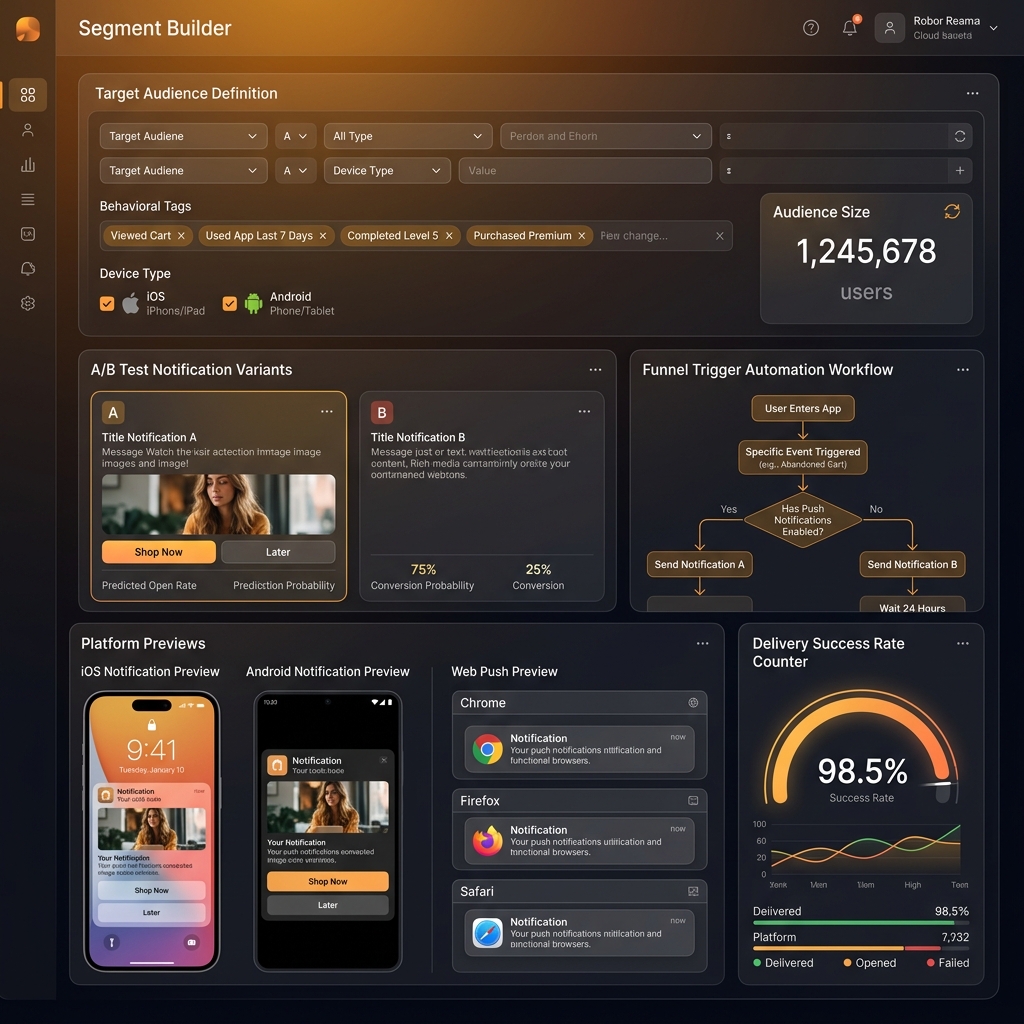Select the Send Notification B node
The image size is (1024, 1024).
click(x=912, y=564)
